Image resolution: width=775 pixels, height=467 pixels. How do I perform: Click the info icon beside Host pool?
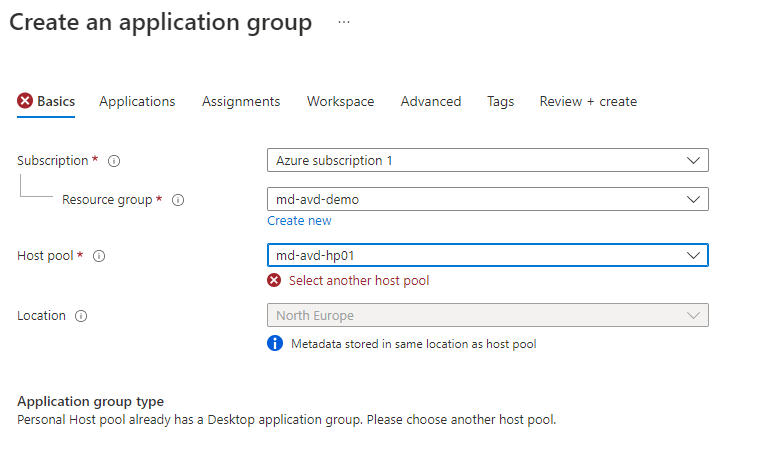(x=99, y=256)
